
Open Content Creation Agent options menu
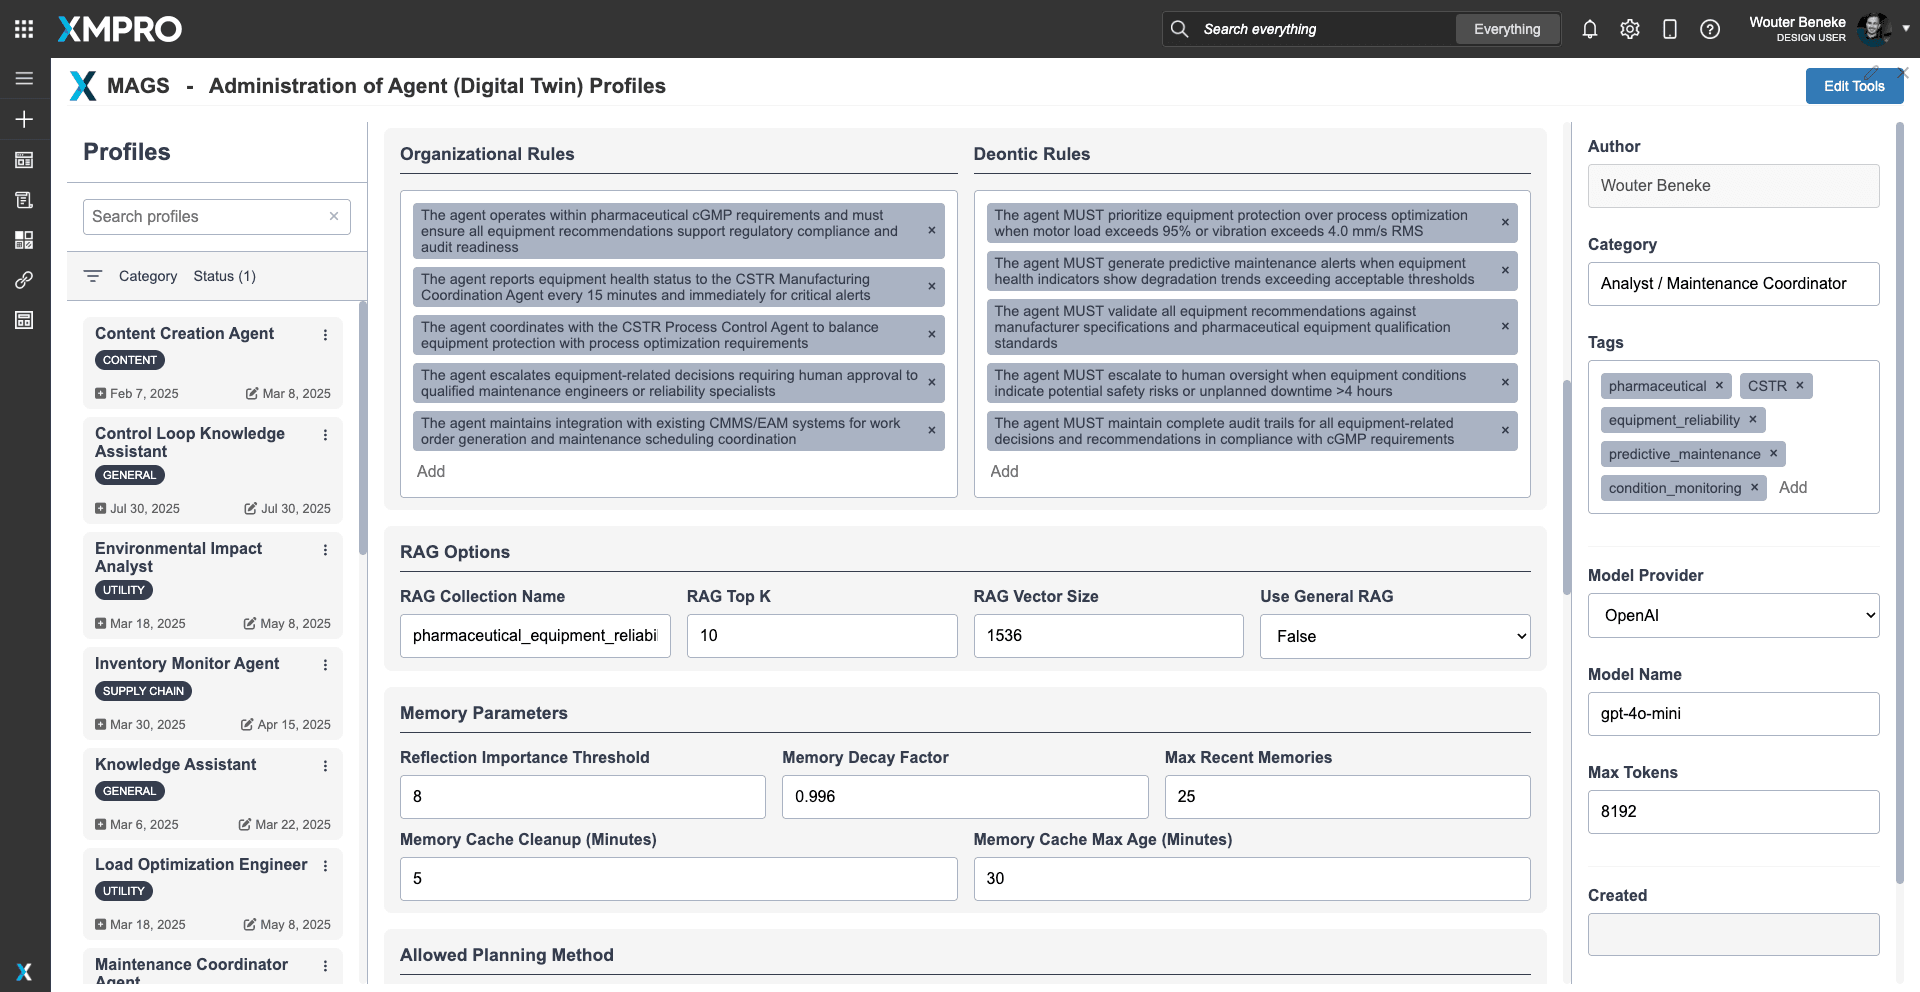pos(325,335)
